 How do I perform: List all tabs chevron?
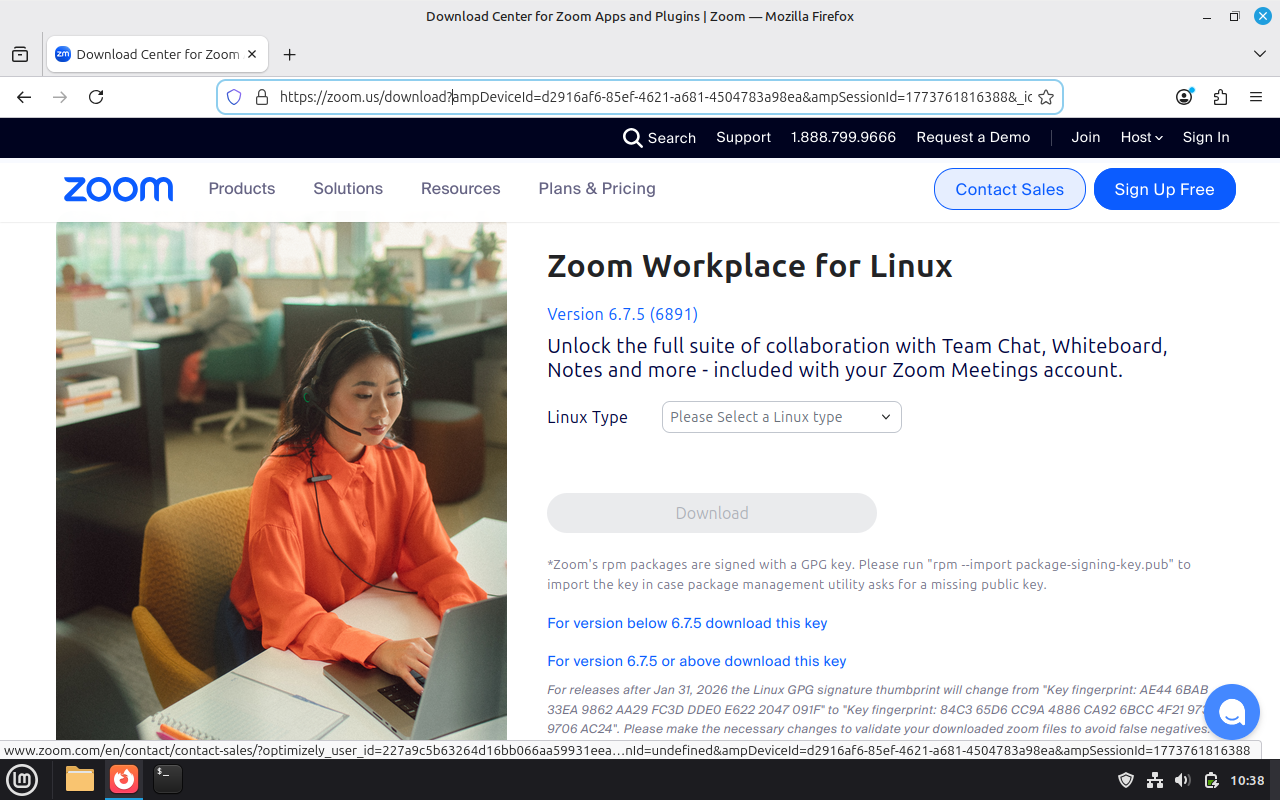(x=1259, y=54)
